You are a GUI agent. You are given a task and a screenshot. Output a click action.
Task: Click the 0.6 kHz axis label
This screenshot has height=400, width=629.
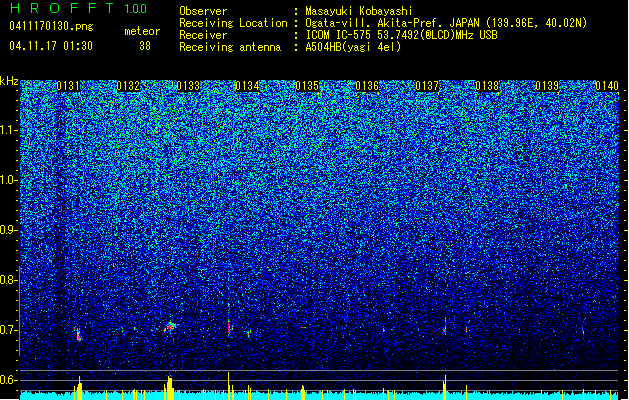[8, 380]
